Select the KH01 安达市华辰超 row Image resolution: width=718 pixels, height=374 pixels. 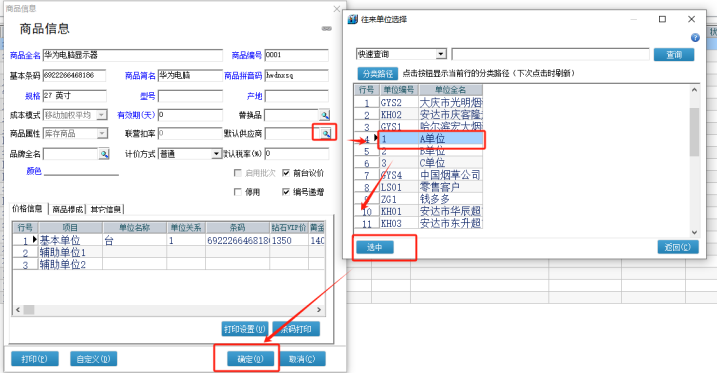(419, 211)
